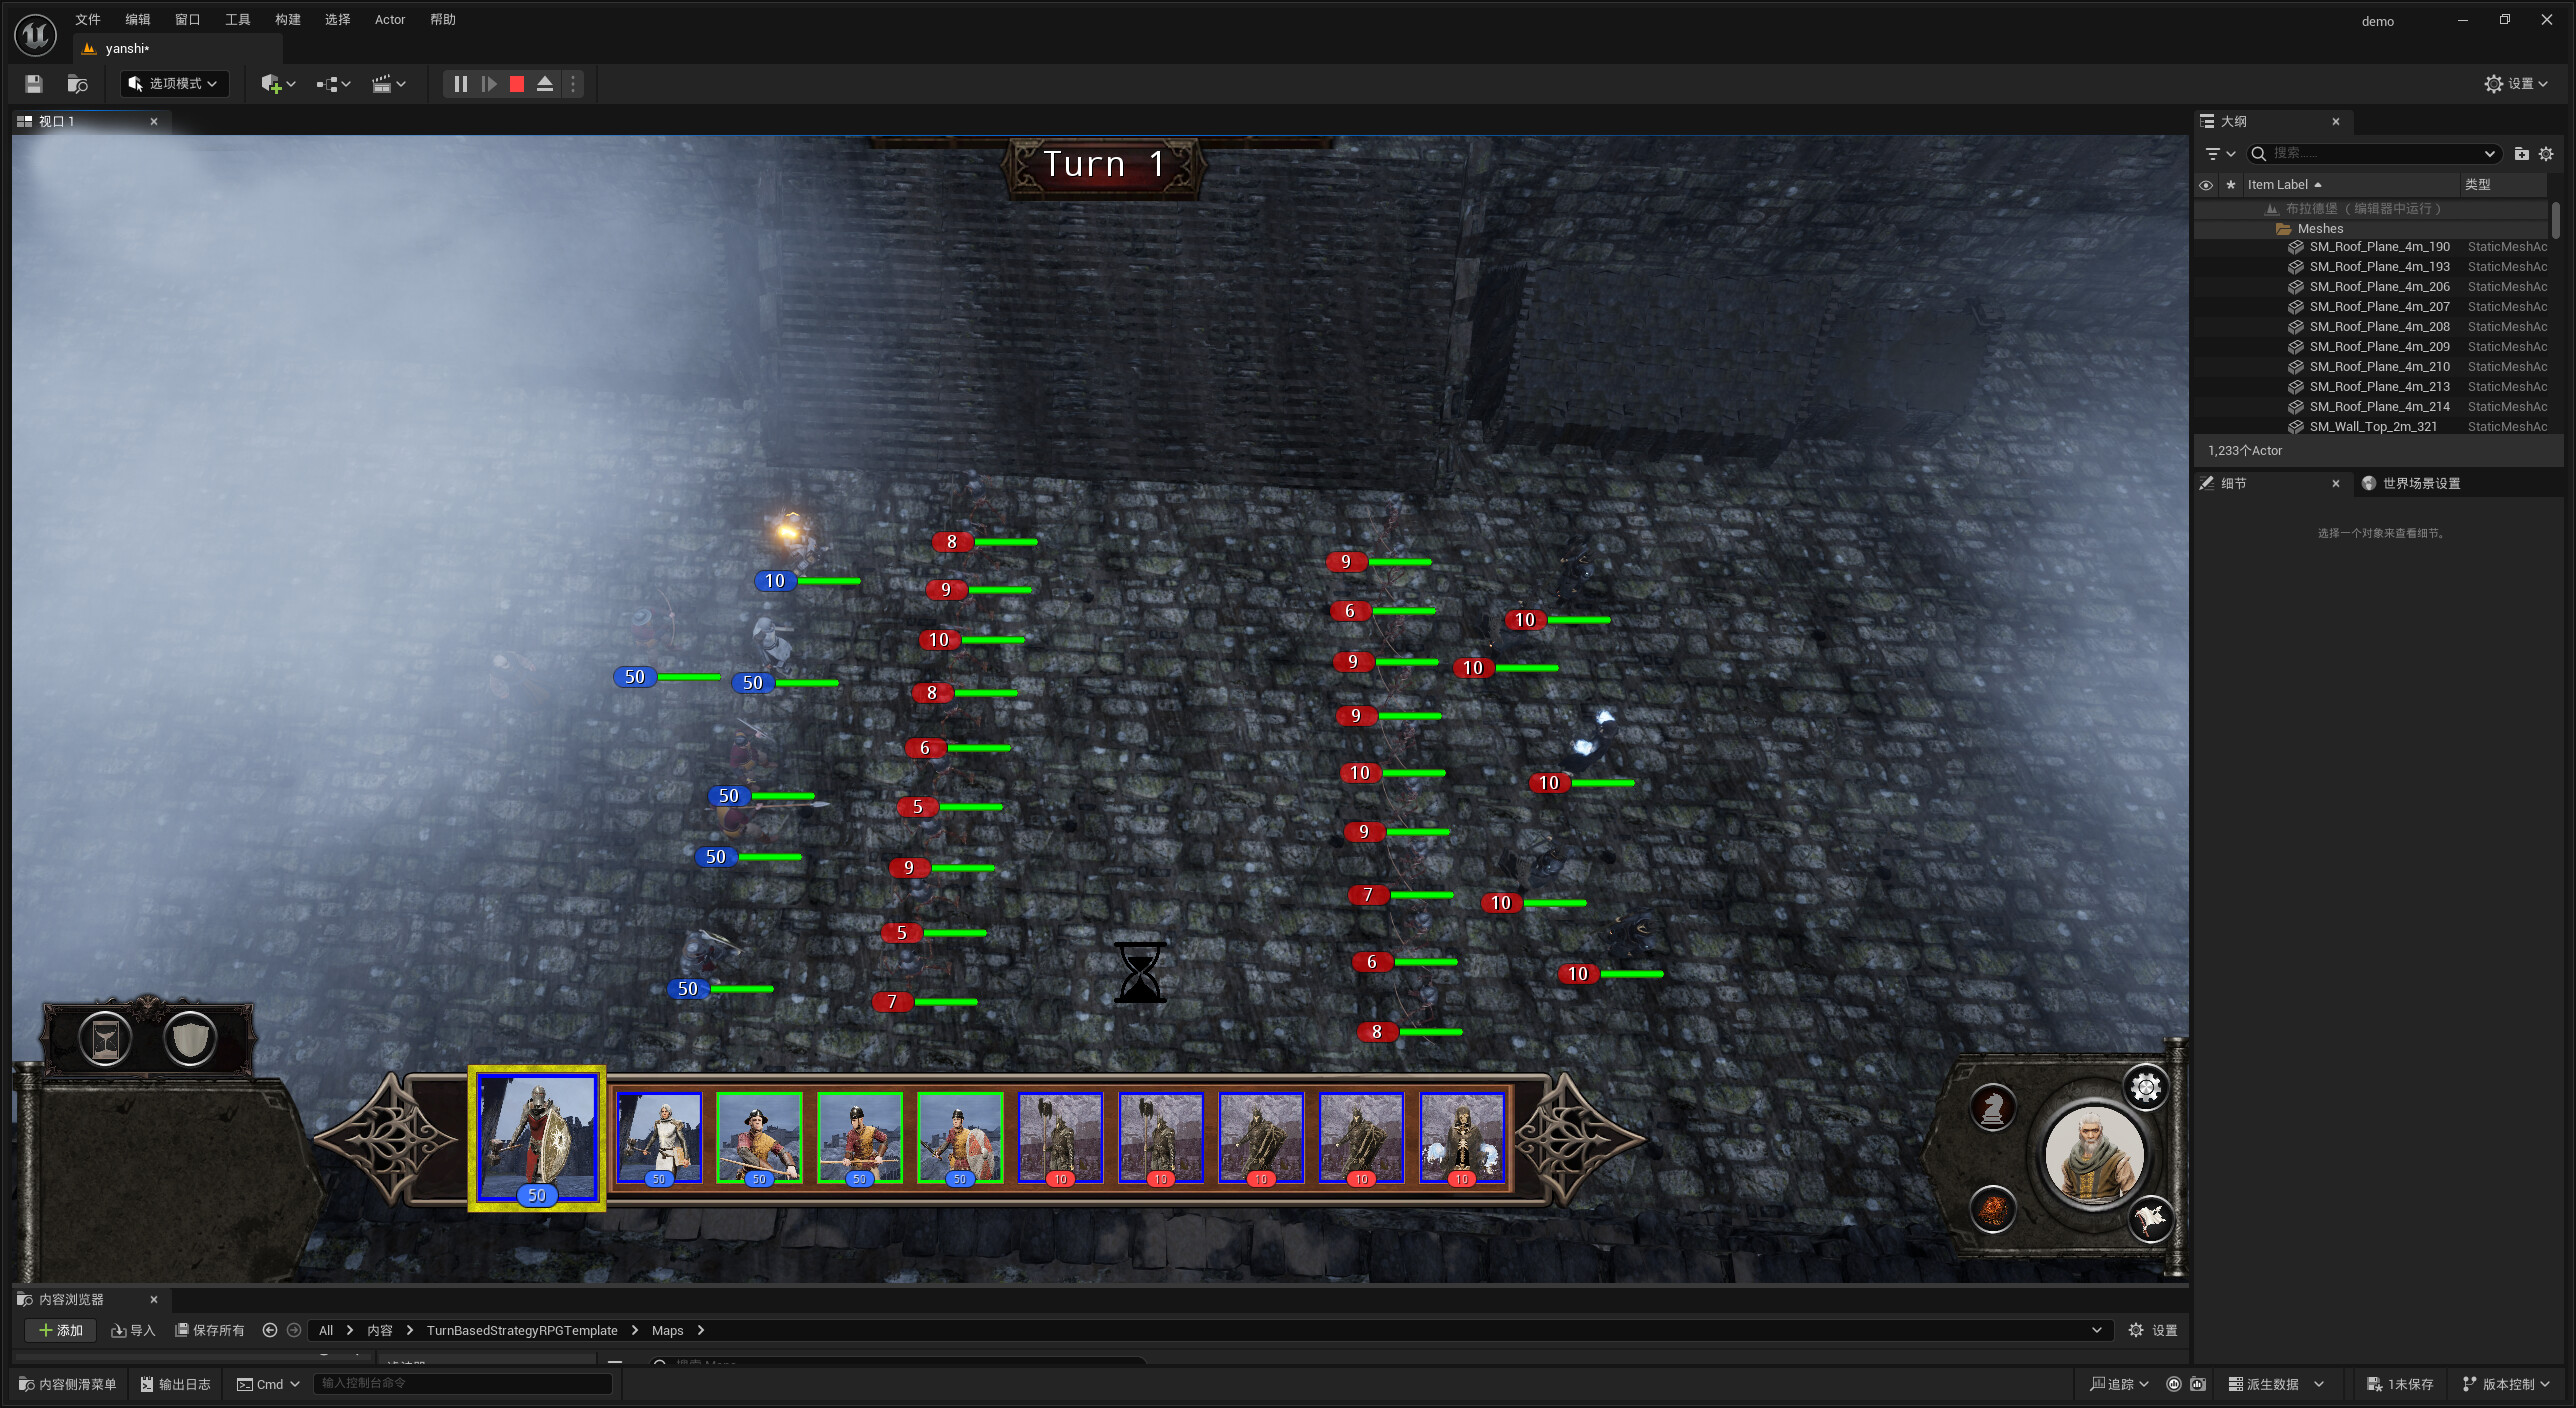Toggle the shield icon in bottom-left HUD

pyautogui.click(x=189, y=1038)
